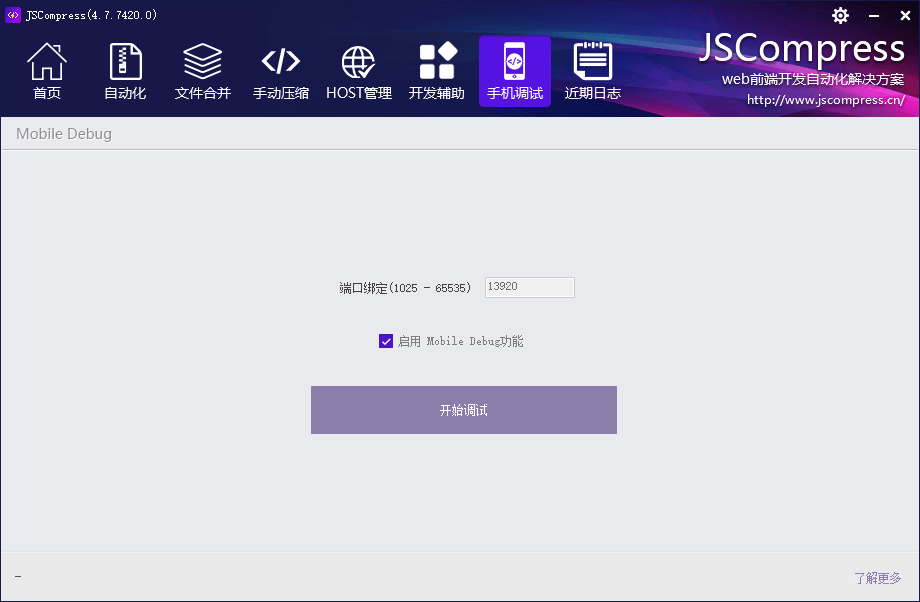Click the 端口绑定(1025 - 65535) label
This screenshot has height=602, width=920.
click(405, 288)
